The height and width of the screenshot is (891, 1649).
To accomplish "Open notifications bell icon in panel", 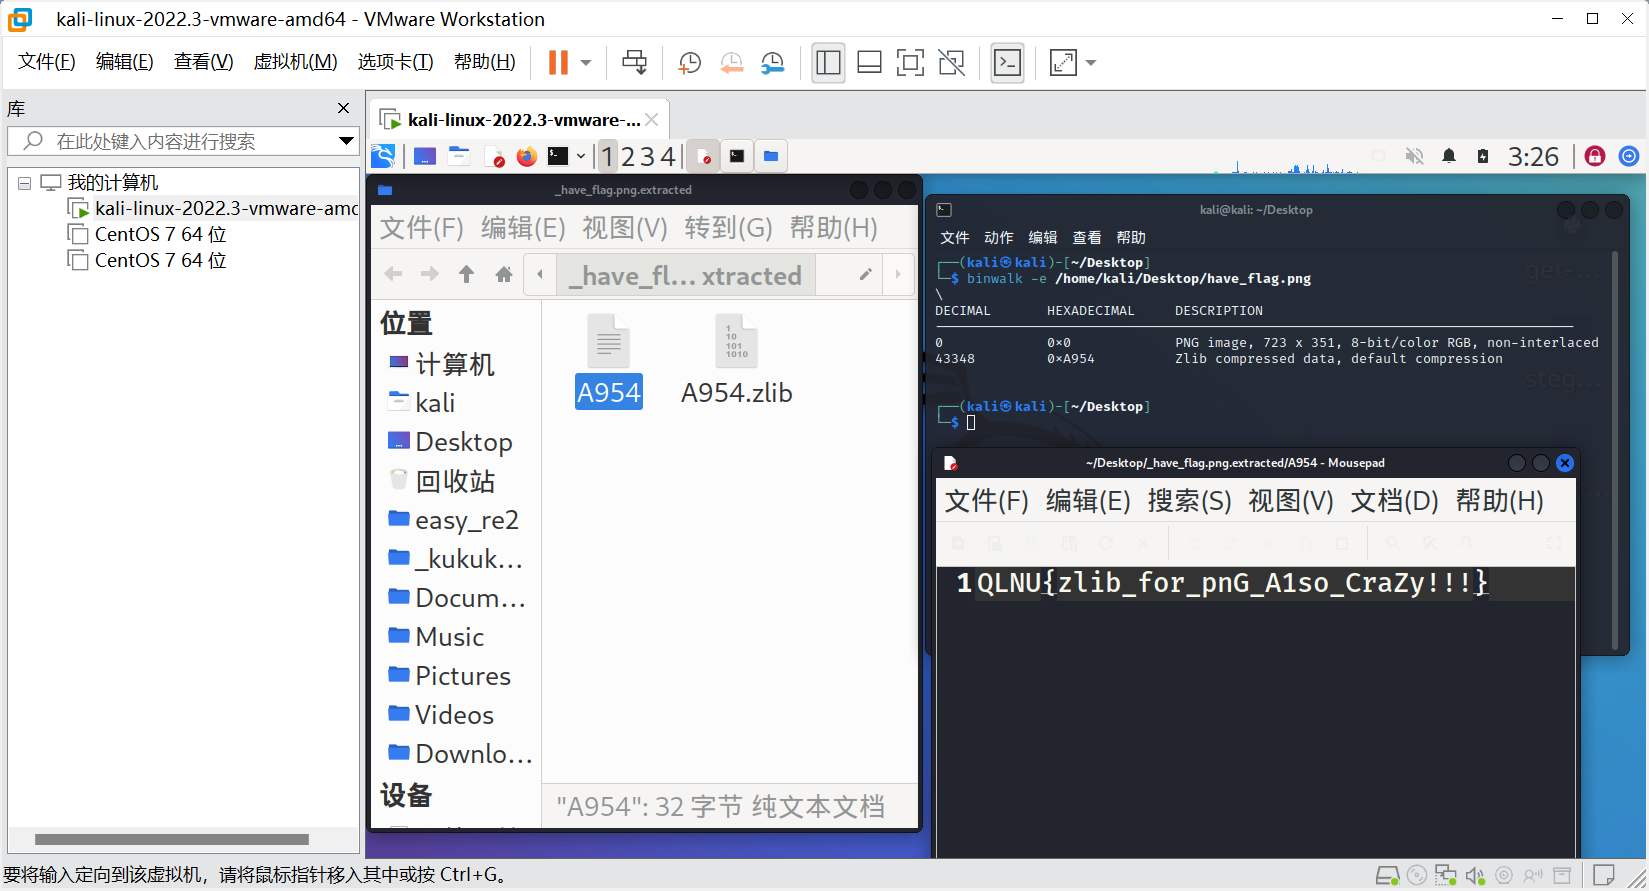I will click(x=1449, y=156).
